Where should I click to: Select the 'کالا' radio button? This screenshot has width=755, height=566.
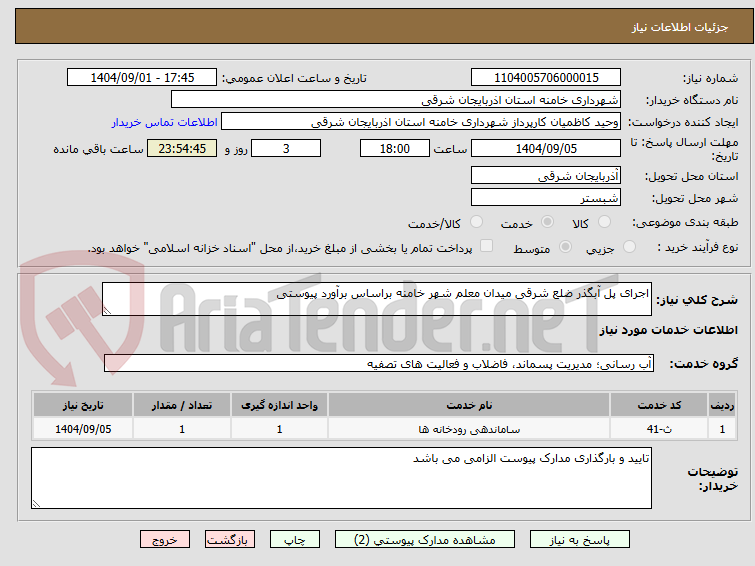pos(604,222)
